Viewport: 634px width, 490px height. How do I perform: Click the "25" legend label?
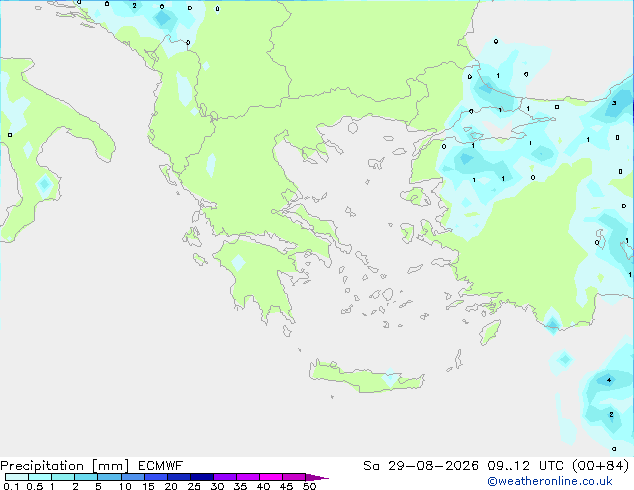[194, 486]
